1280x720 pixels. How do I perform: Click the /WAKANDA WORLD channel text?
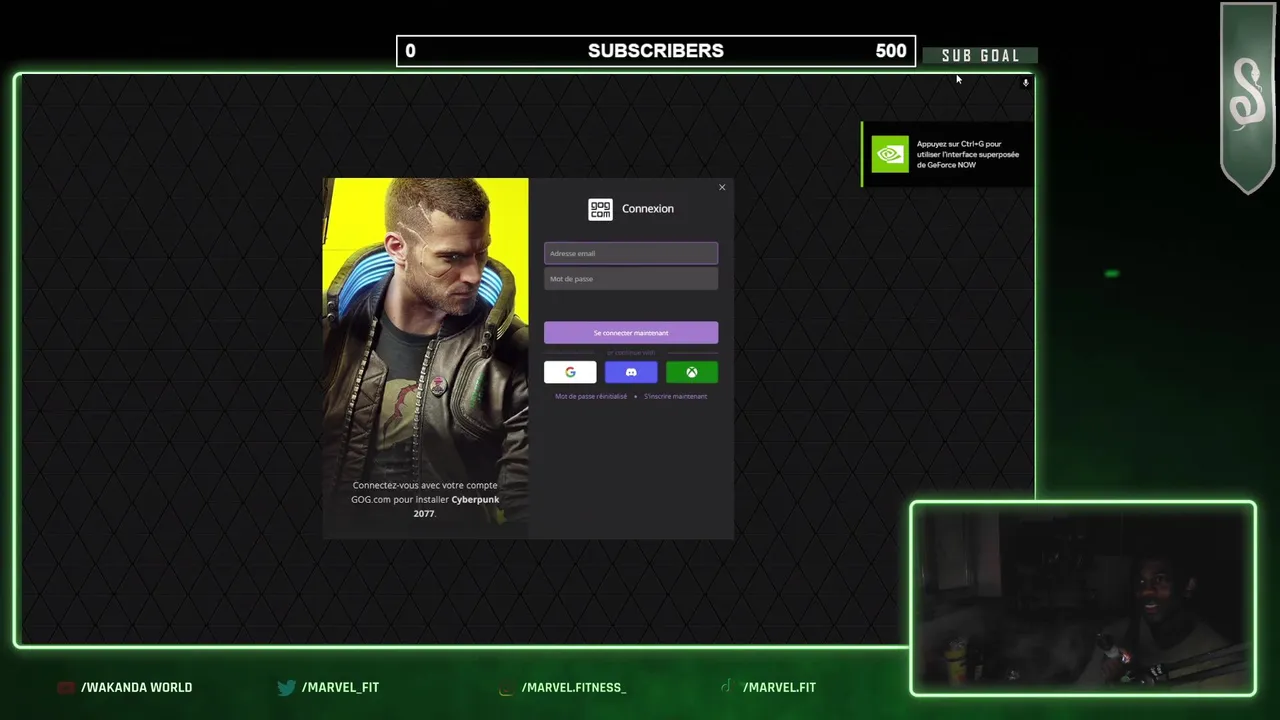pos(136,687)
